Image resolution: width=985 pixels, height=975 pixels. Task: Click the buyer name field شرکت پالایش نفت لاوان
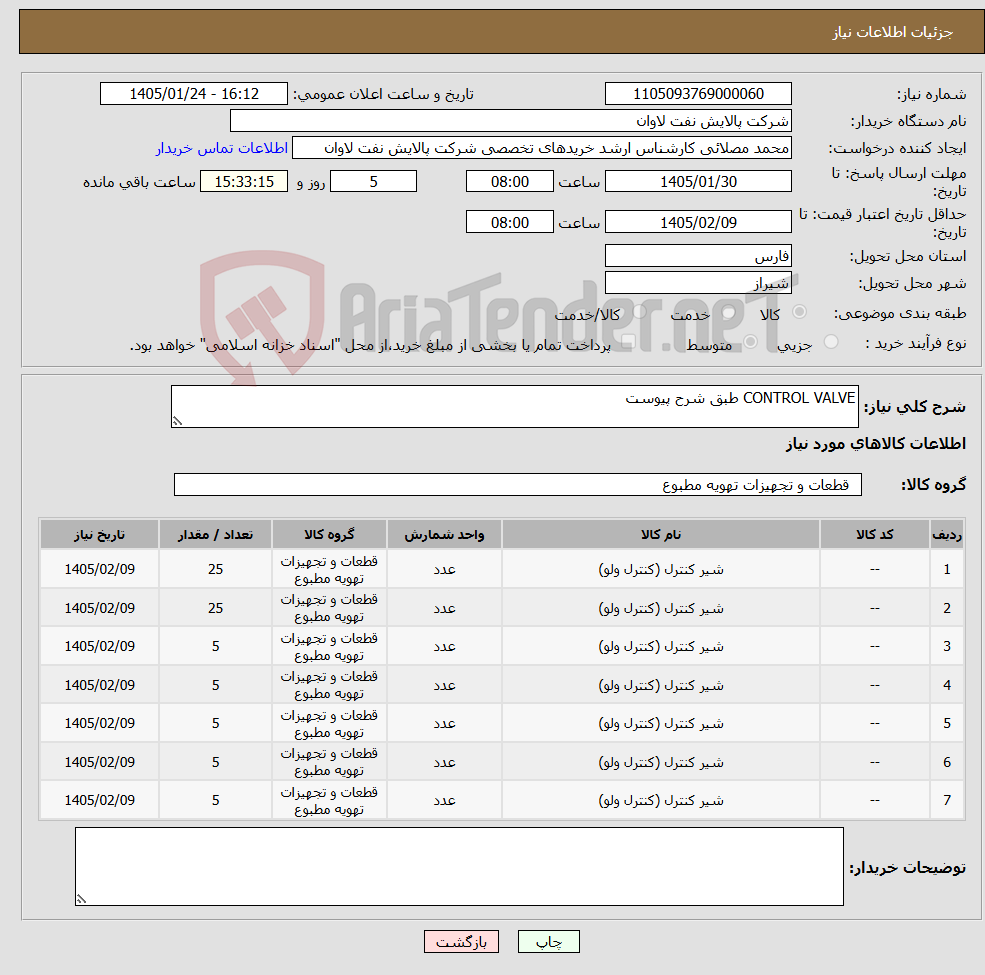pyautogui.click(x=511, y=121)
